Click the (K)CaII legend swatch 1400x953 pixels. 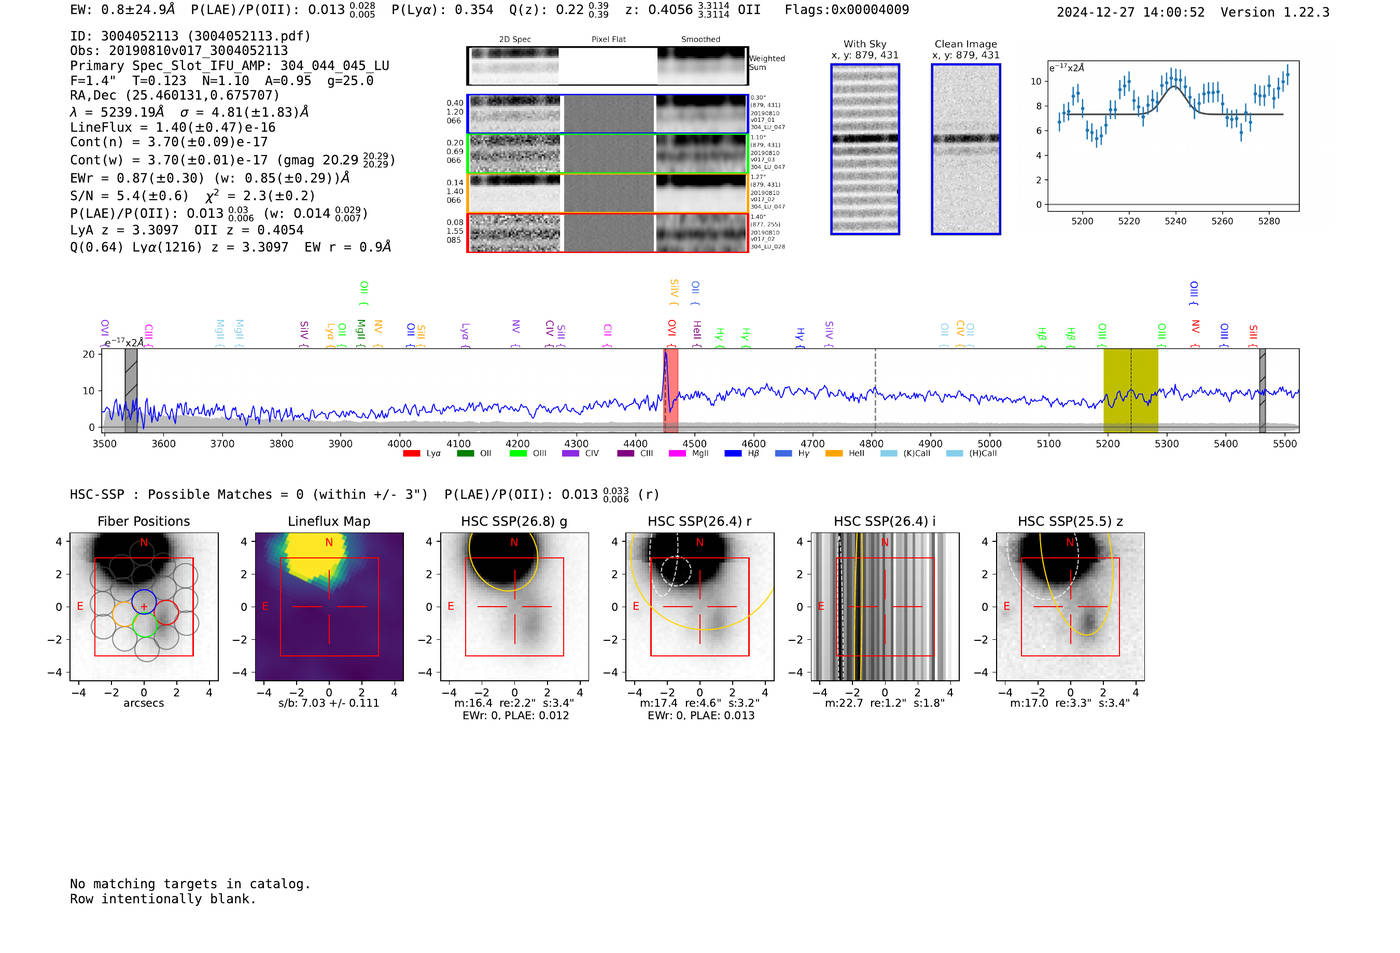point(889,454)
